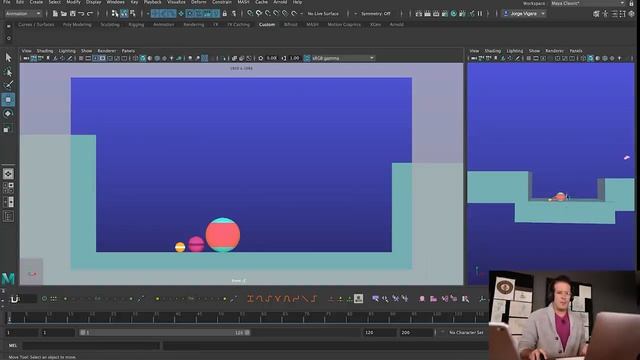Click the green IPR render circle icon
This screenshot has width=640, height=360.
[453, 13]
